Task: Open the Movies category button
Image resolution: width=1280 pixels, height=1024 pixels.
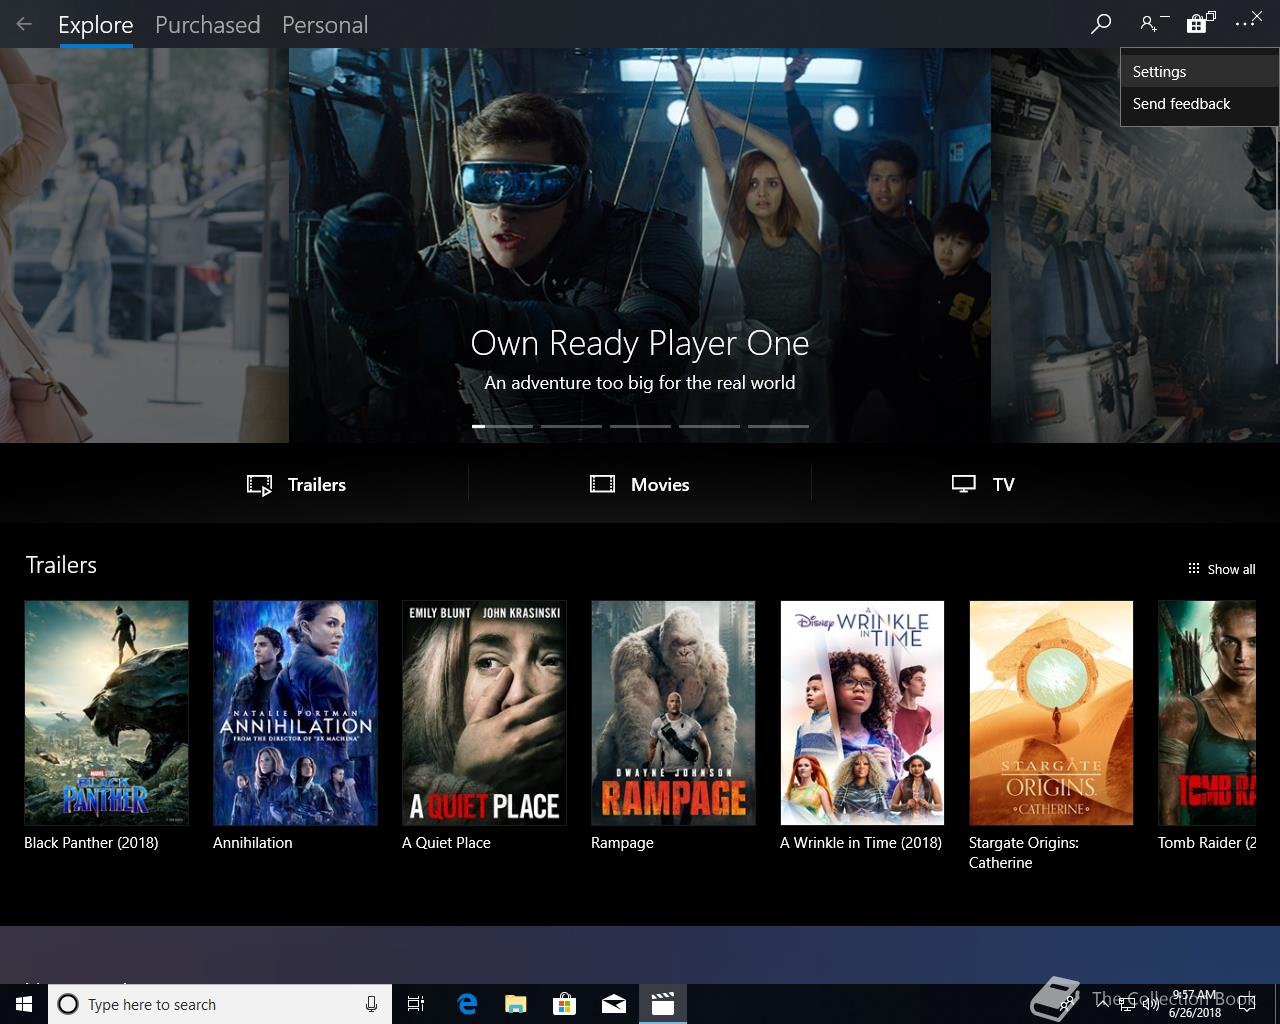Action: (640, 485)
